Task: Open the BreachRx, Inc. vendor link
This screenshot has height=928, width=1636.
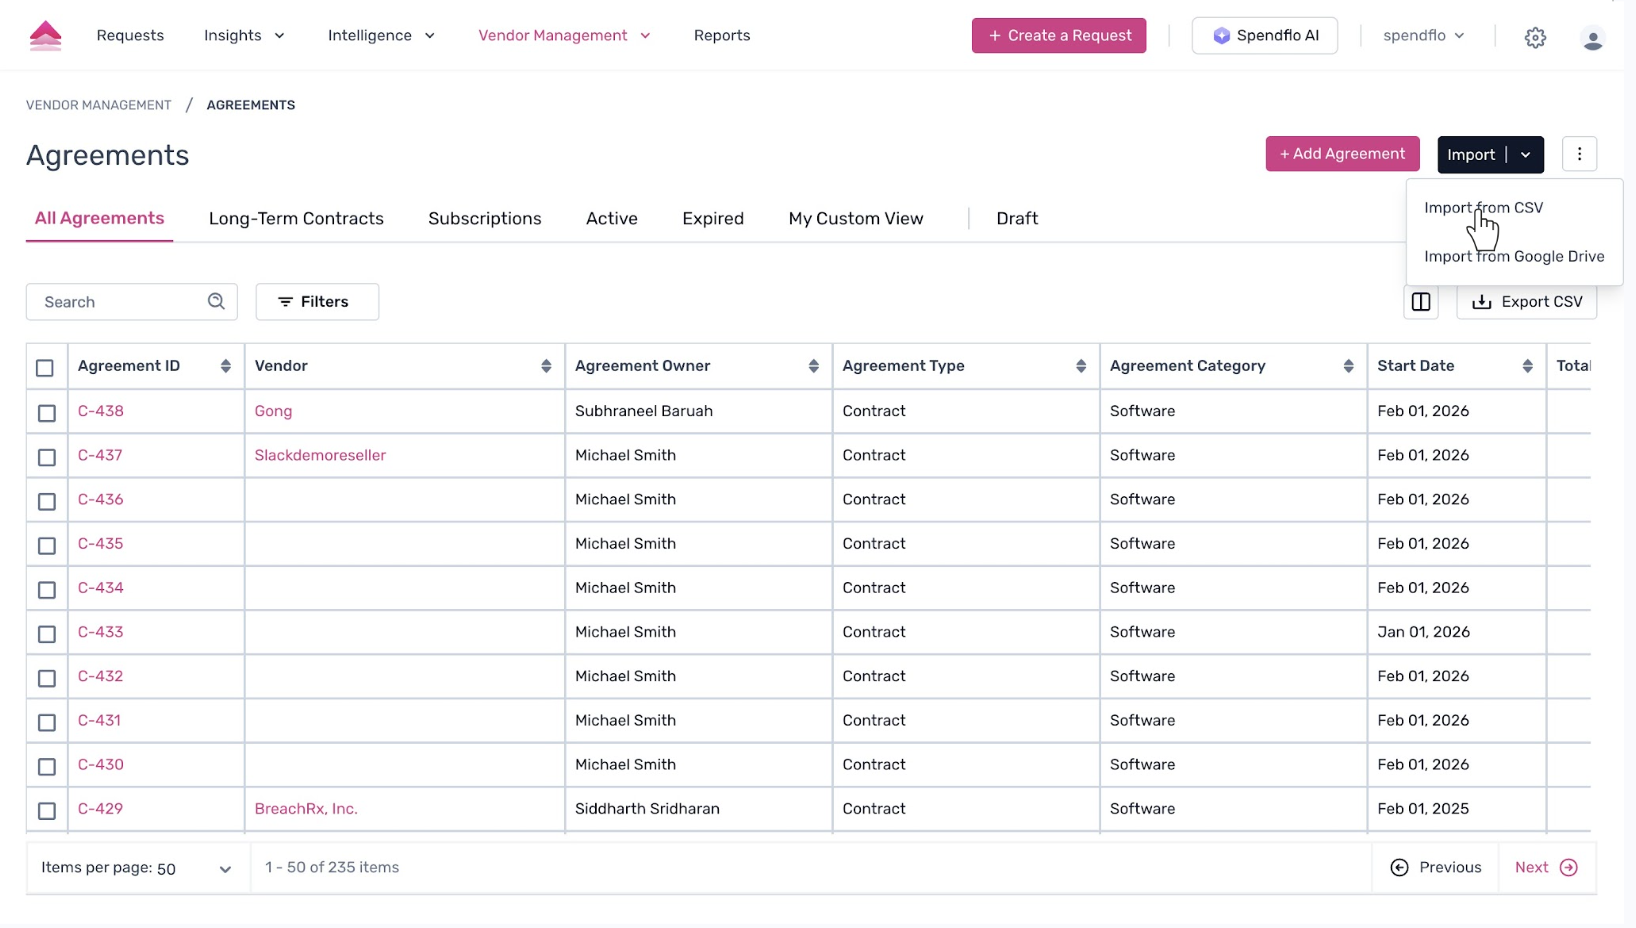Action: [306, 808]
